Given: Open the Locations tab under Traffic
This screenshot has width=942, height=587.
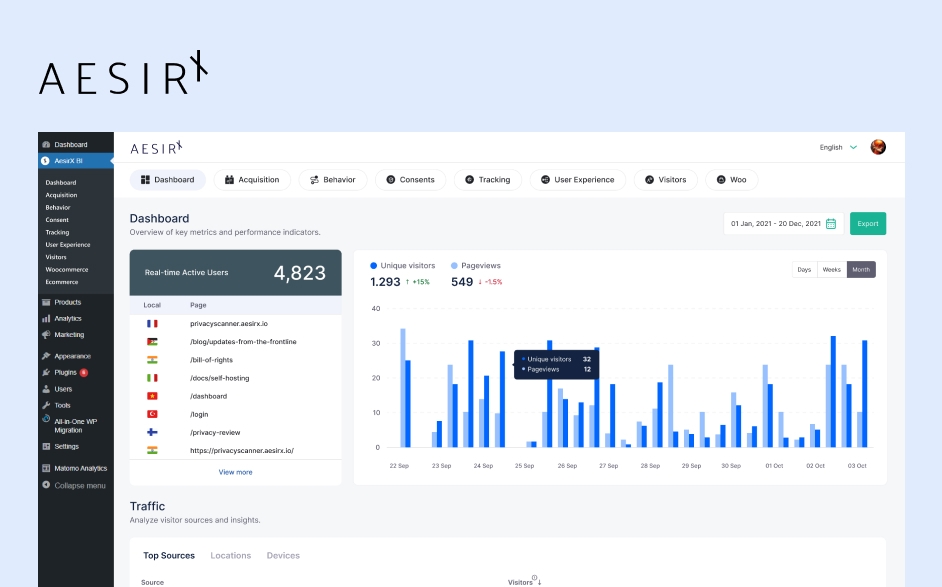Looking at the screenshot, I should click(x=231, y=555).
